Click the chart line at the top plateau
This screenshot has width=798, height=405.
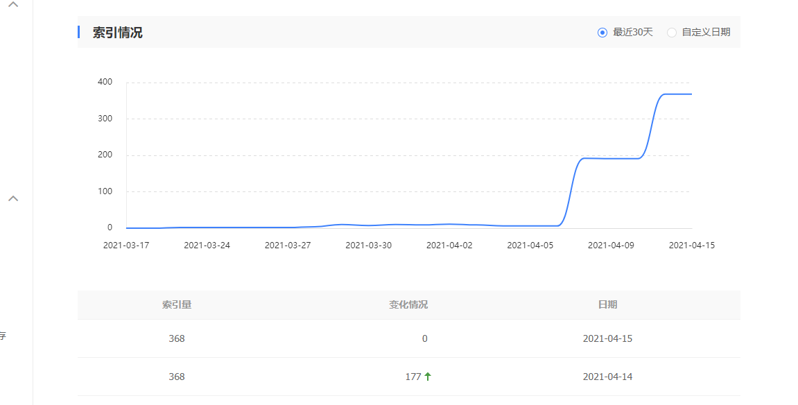point(676,94)
